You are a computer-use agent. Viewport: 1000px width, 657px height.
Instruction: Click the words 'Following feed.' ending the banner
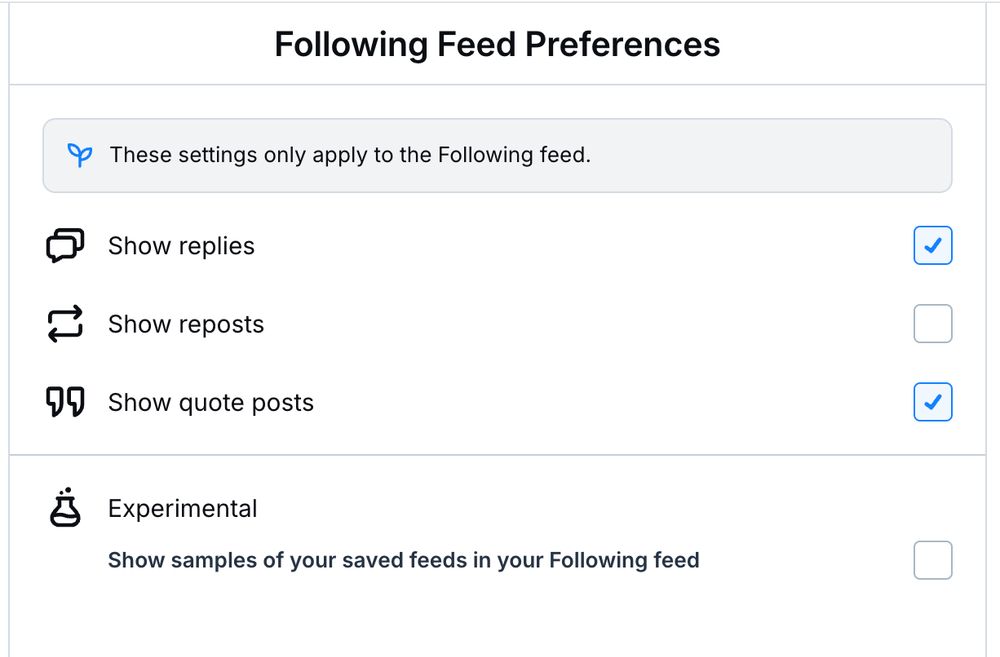514,155
